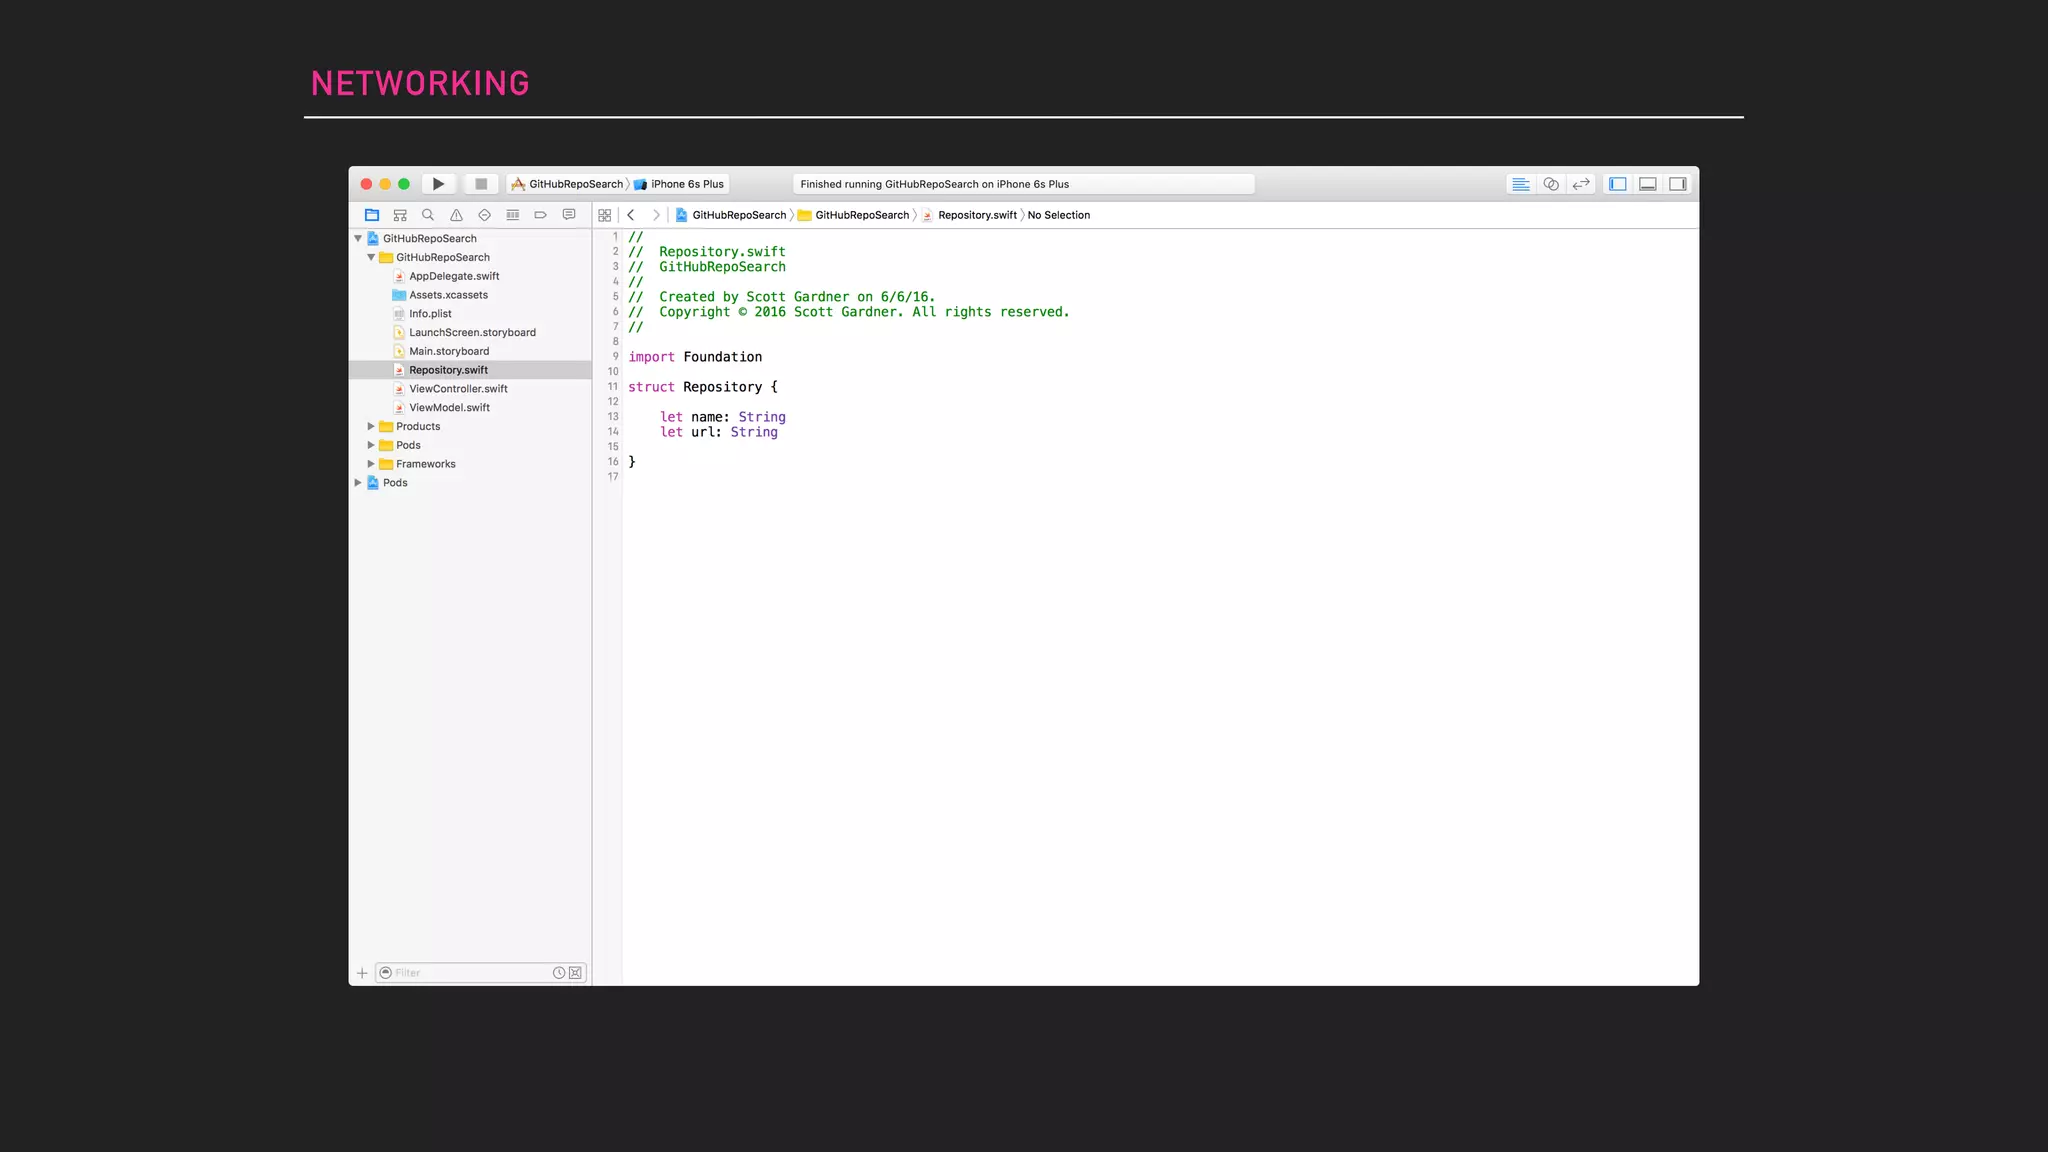Viewport: 2048px width, 1152px height.
Task: Show the Version editor
Action: tap(1581, 184)
